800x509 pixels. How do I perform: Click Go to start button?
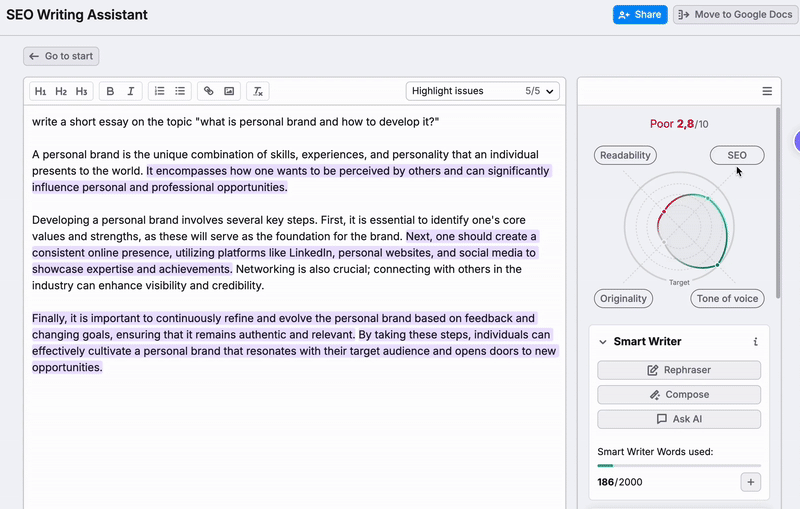62,57
